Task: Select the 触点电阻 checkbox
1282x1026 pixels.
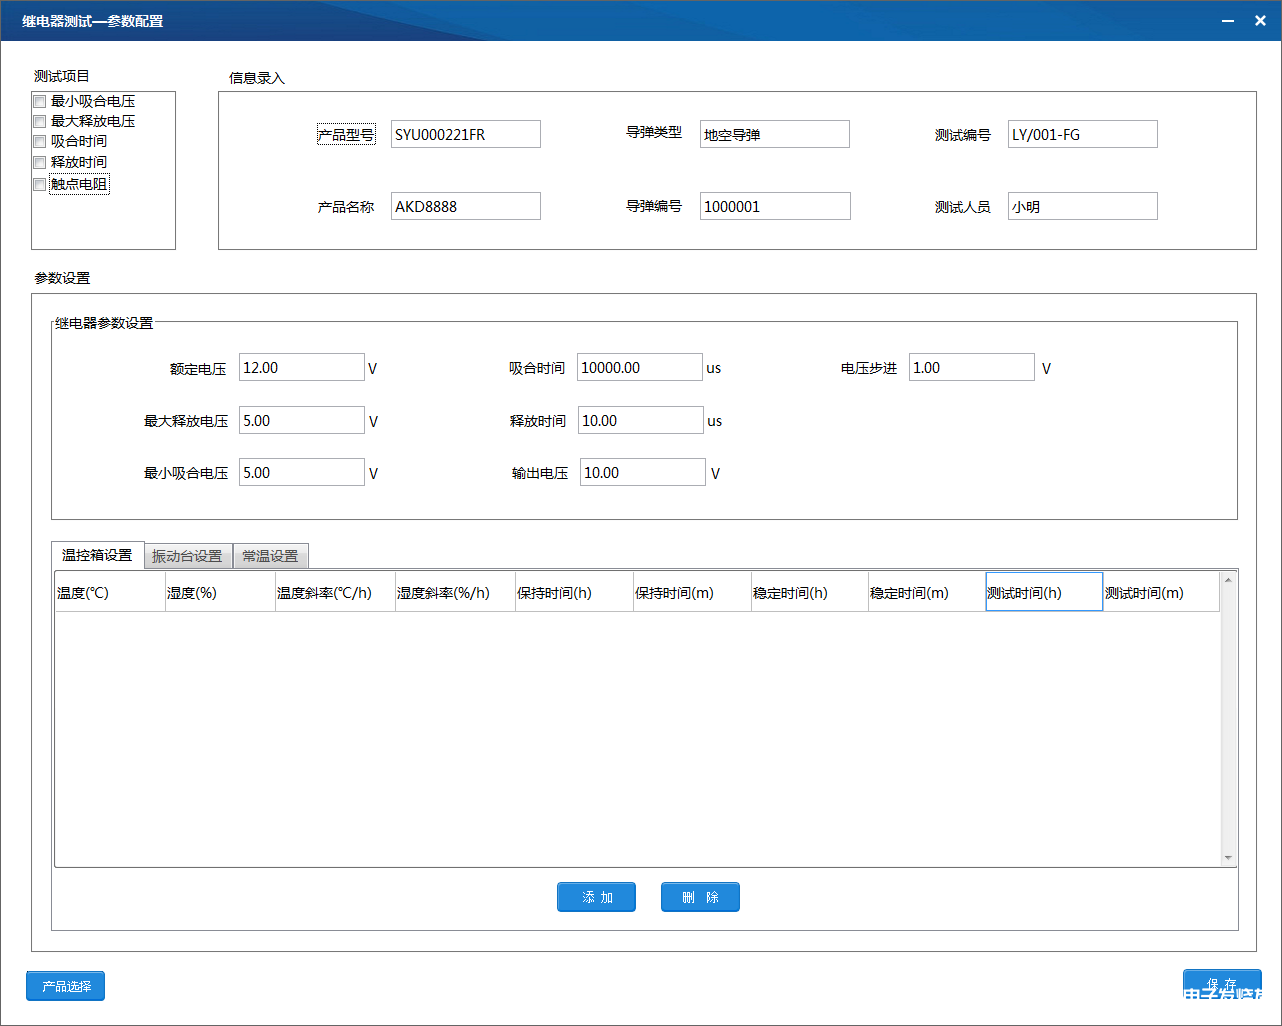Action: coord(40,184)
